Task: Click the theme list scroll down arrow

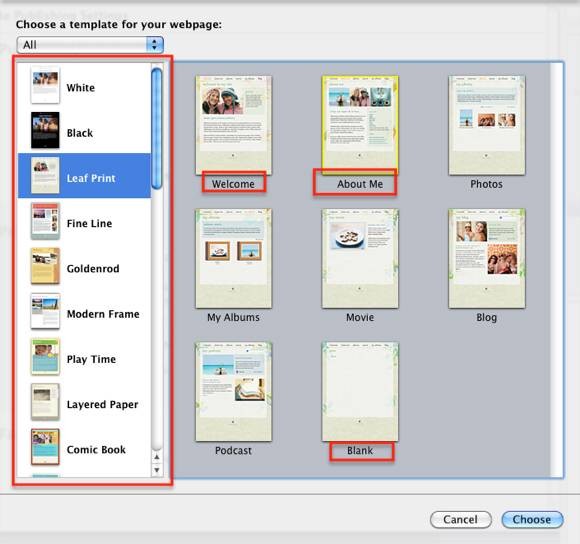Action: (x=157, y=470)
